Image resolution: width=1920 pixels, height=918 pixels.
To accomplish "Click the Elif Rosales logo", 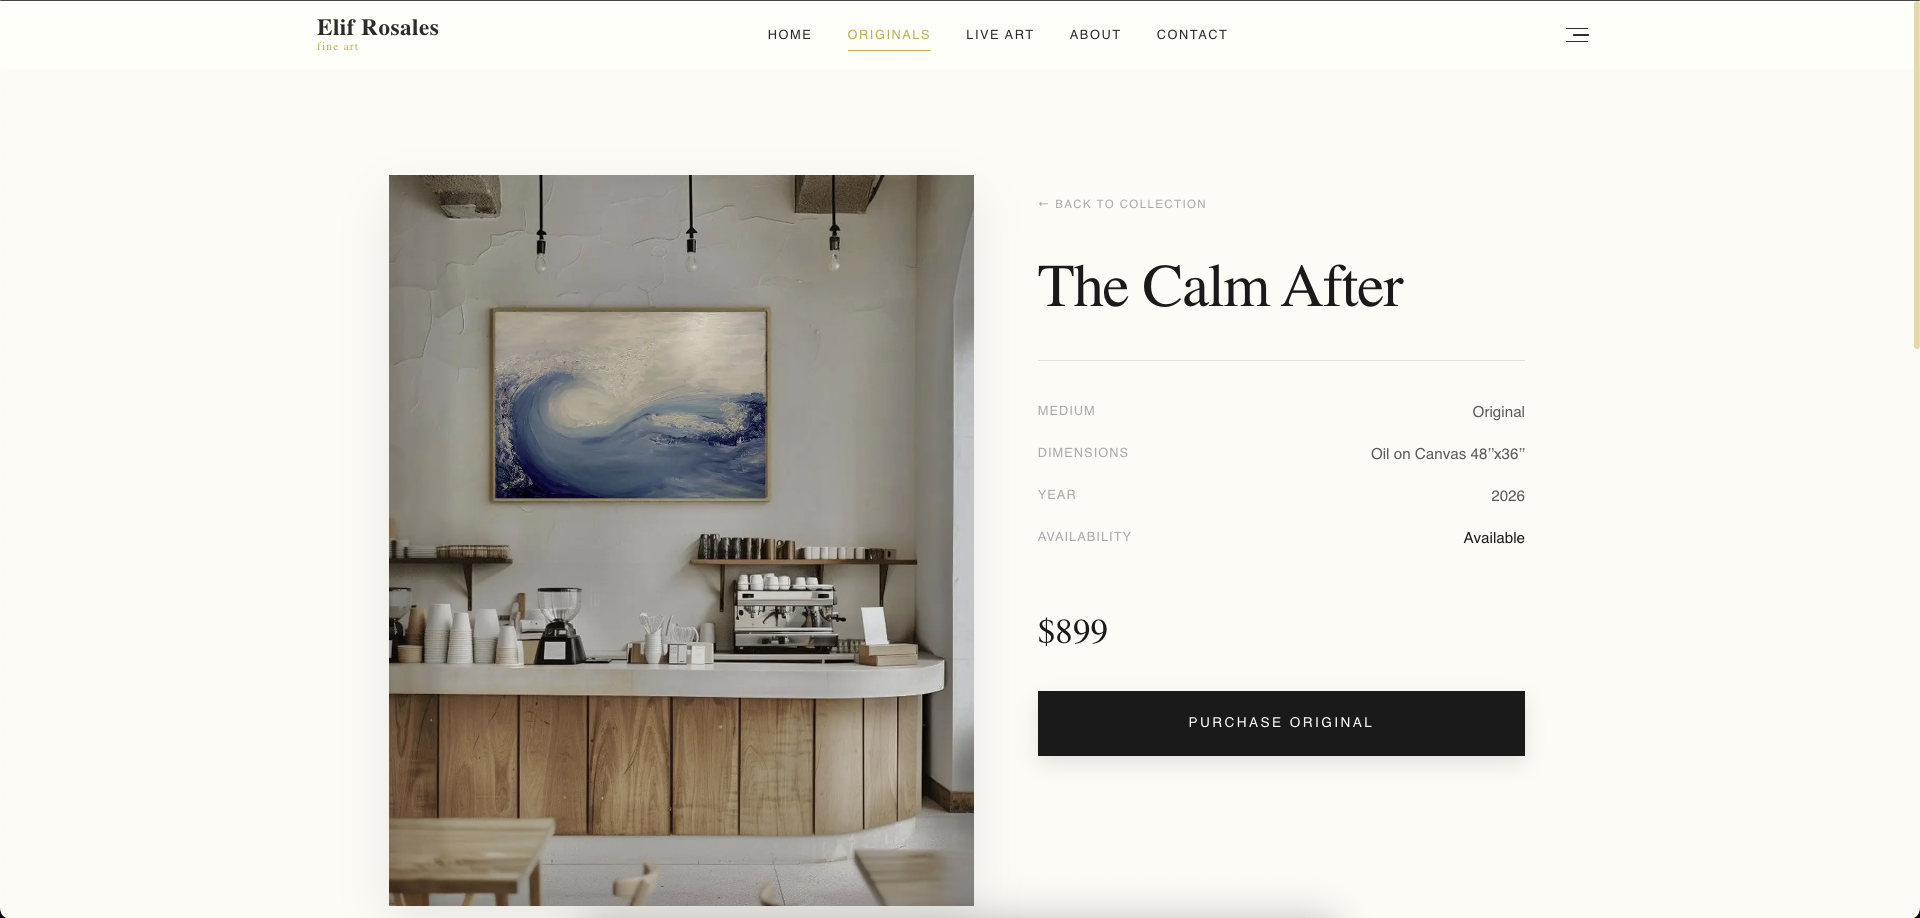I will [x=378, y=28].
